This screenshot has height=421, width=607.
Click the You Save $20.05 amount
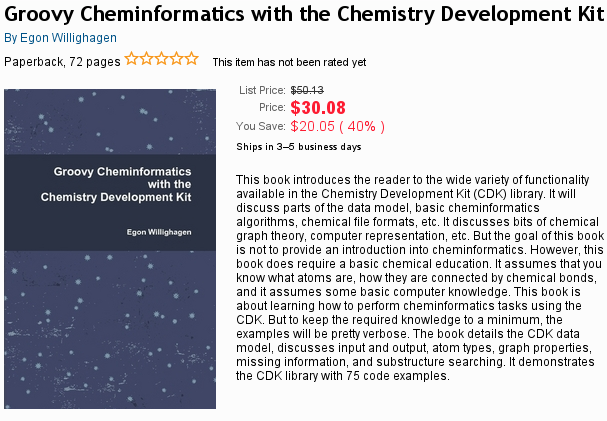click(338, 126)
